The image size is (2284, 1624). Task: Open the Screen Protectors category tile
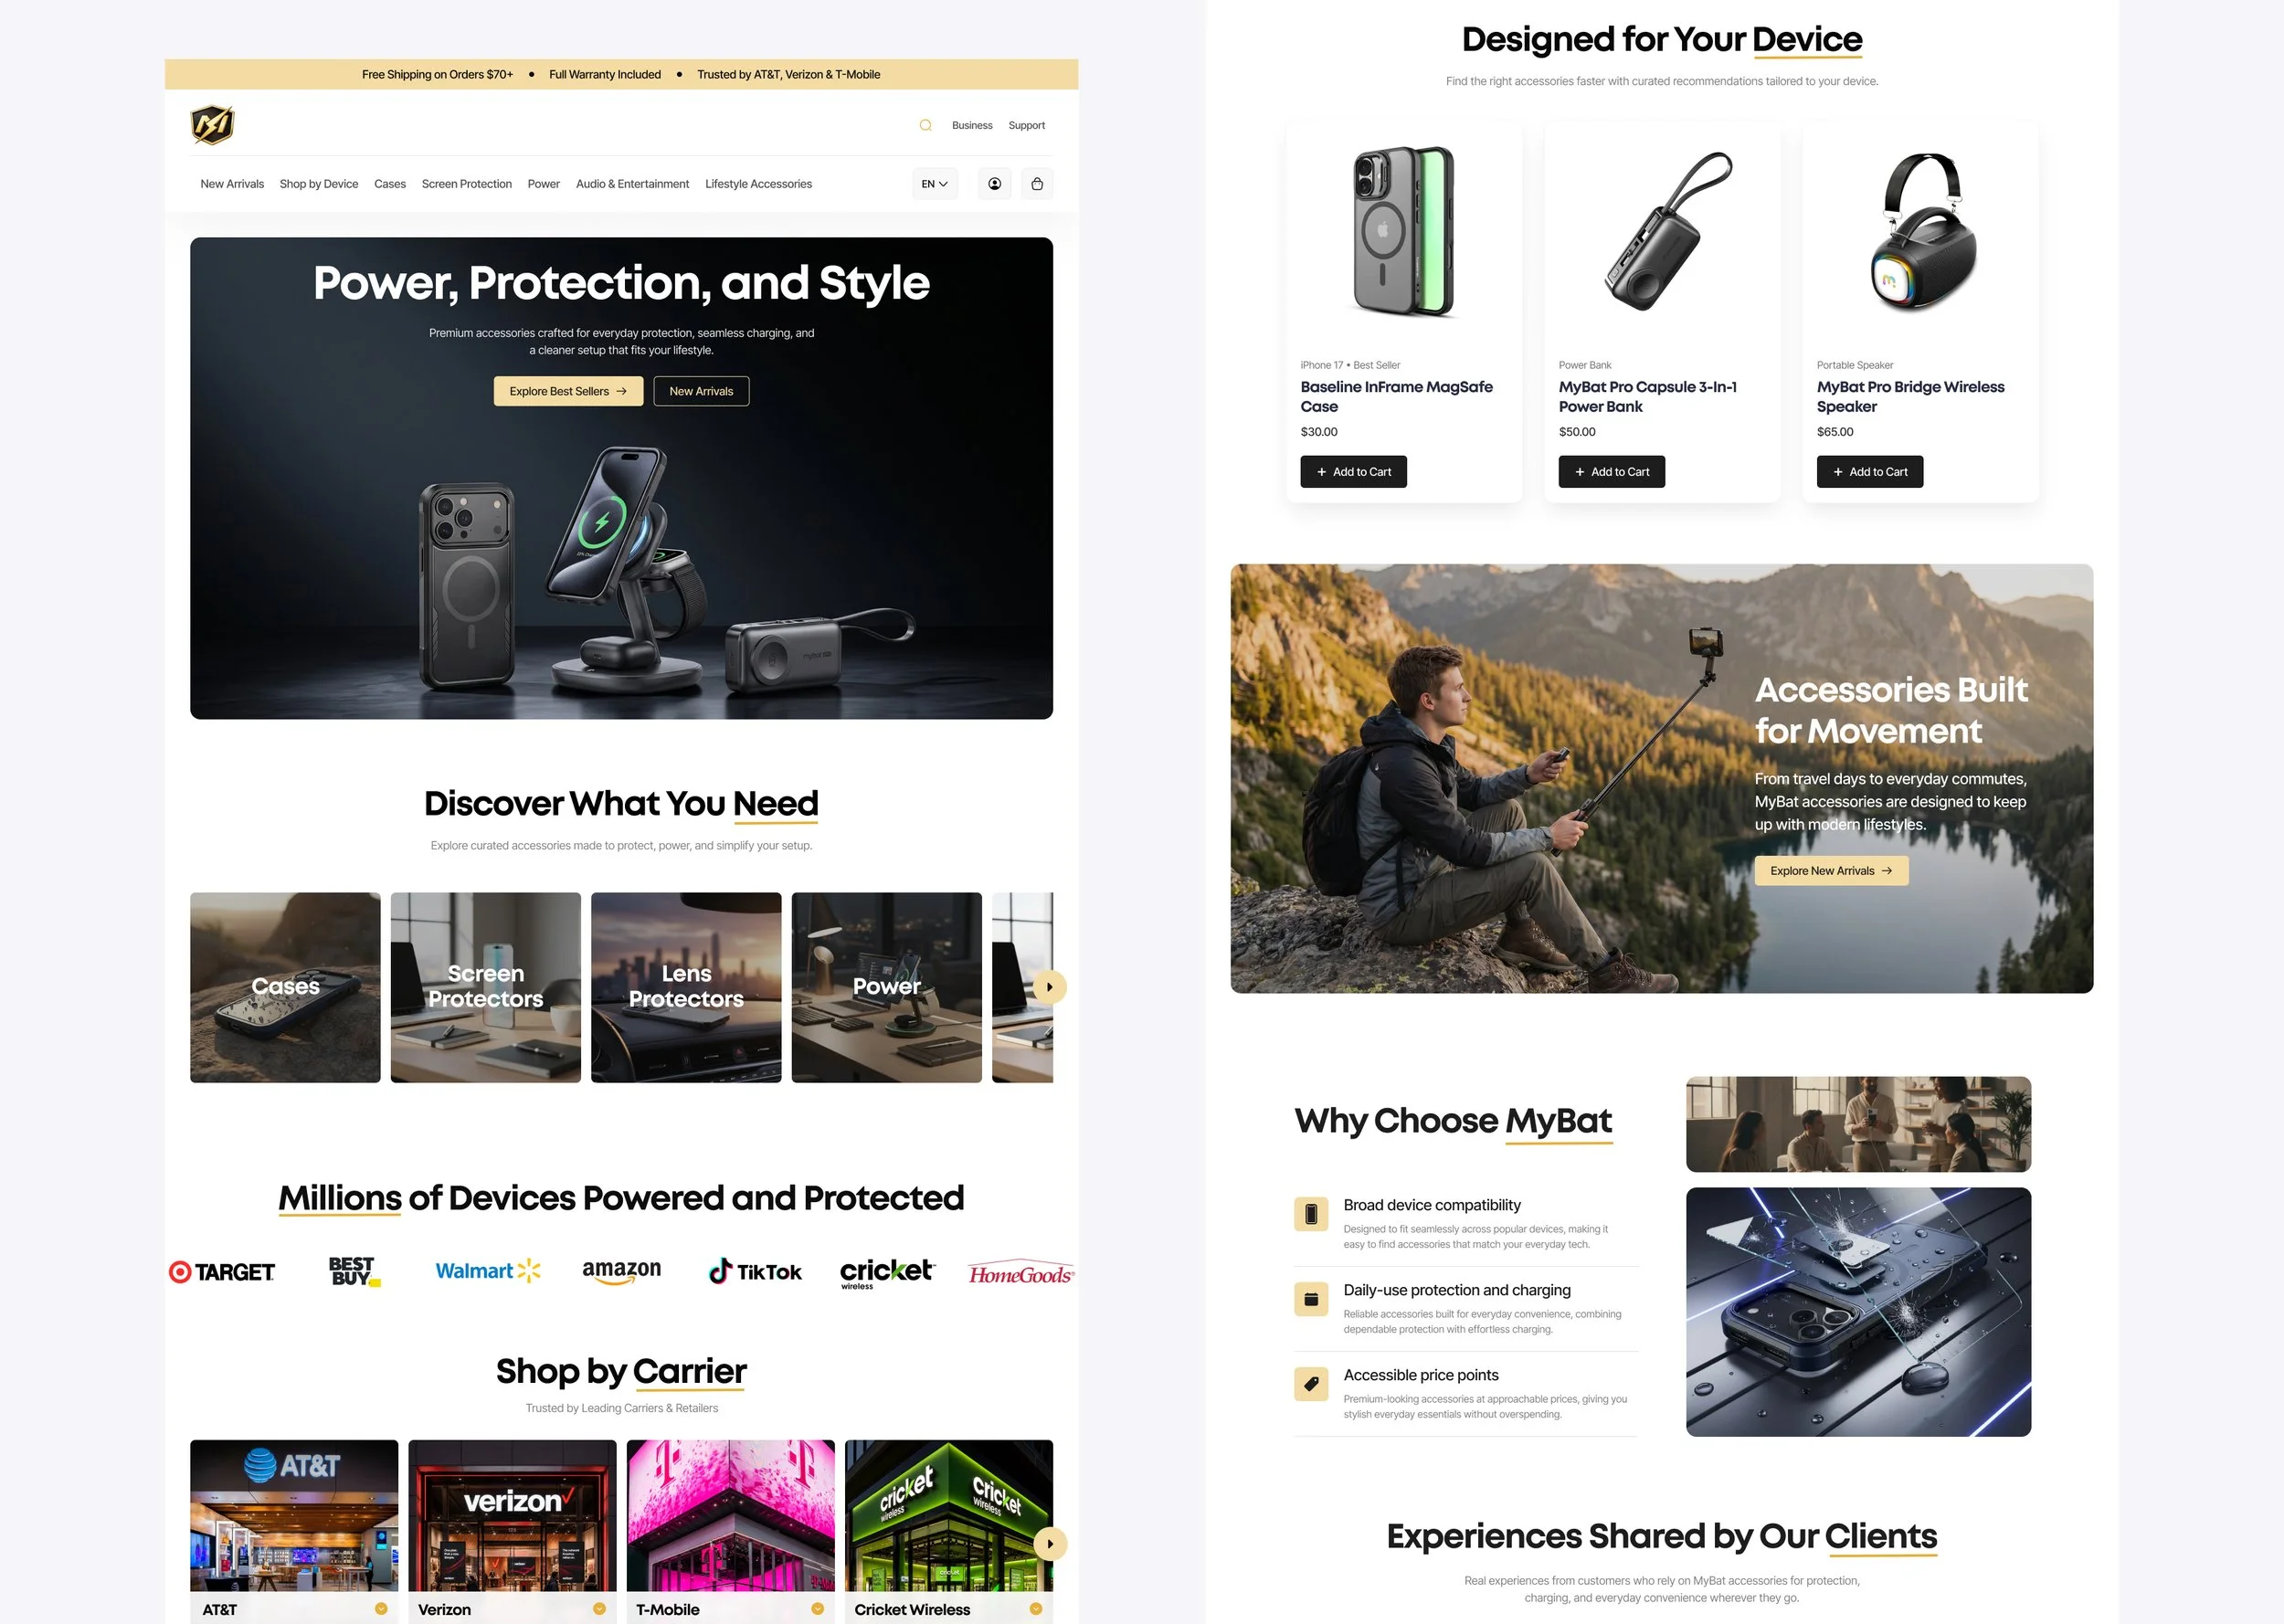486,987
